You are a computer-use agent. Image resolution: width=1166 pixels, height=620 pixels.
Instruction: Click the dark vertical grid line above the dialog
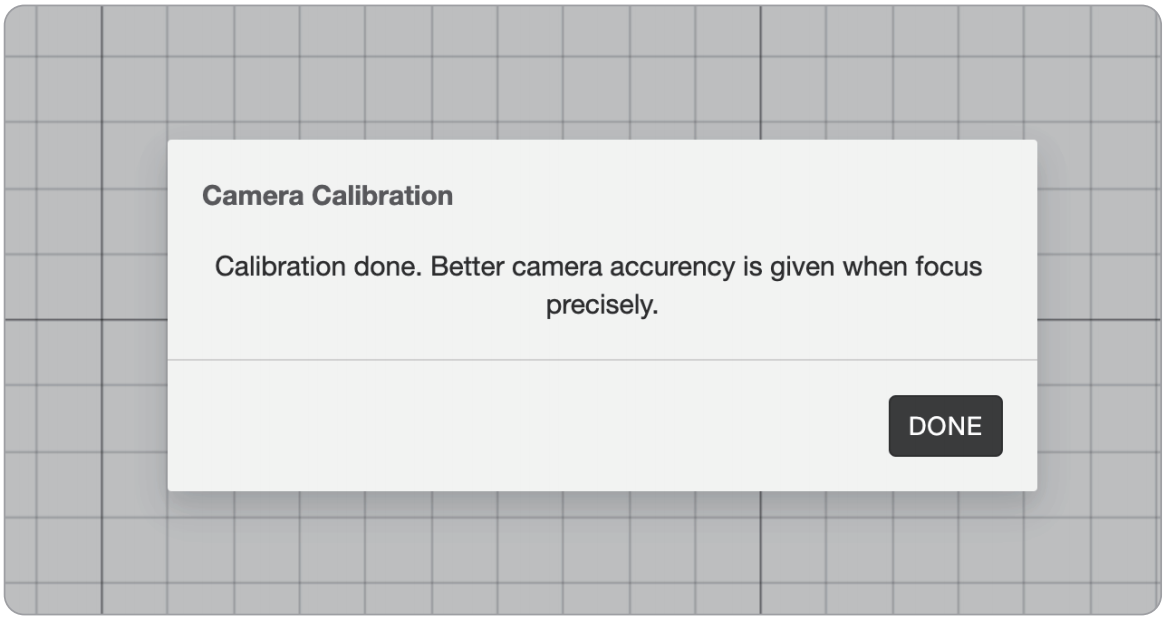(x=760, y=73)
